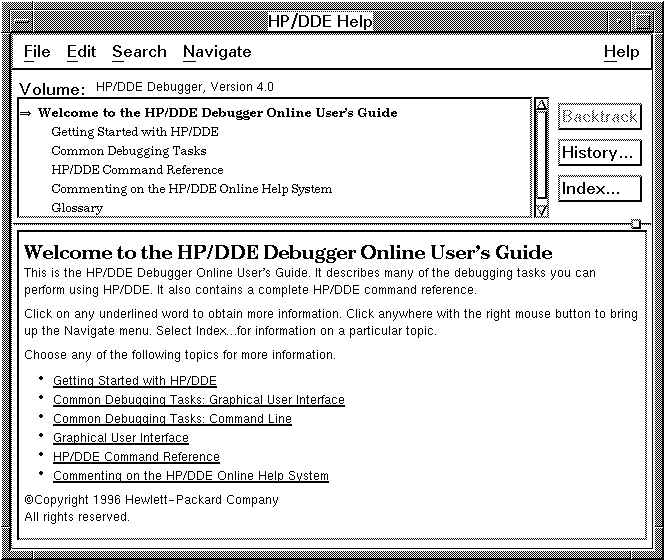This screenshot has width=664, height=560.
Task: Follow the HP/DDE Command Reference link
Action: click(136, 457)
